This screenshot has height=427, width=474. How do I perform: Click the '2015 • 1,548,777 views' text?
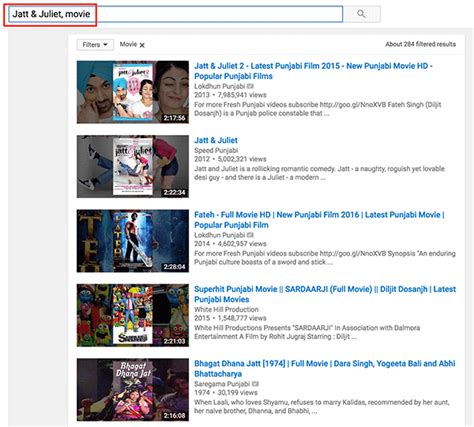click(x=230, y=318)
